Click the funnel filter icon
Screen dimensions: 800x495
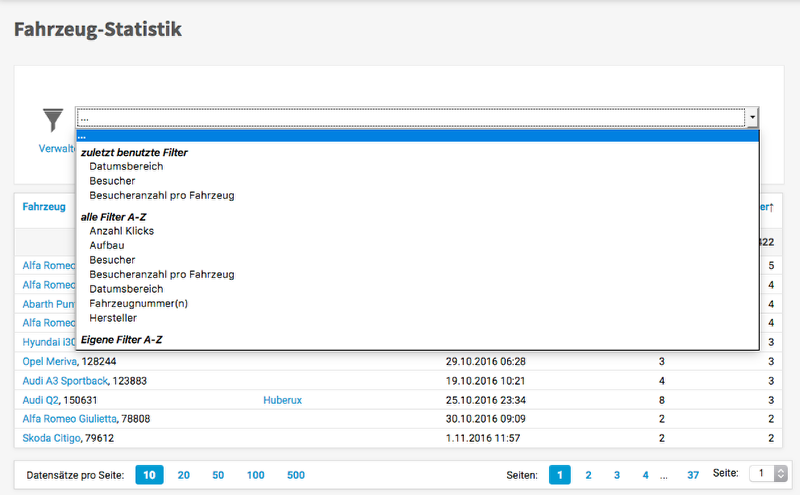tap(52, 120)
